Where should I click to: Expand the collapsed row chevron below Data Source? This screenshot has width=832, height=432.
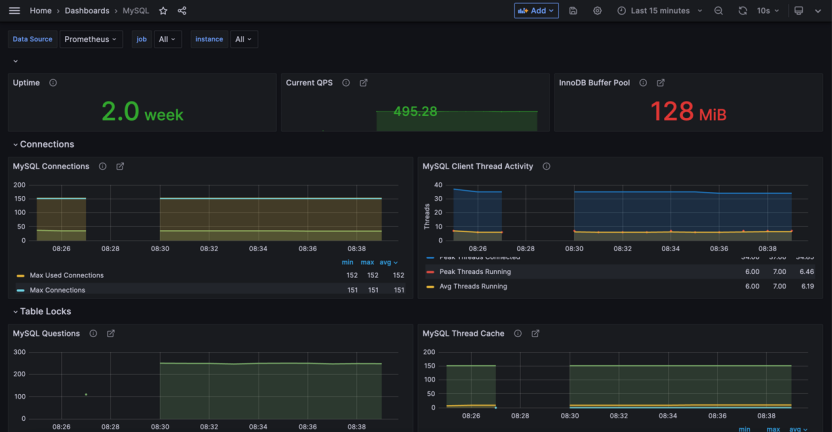point(15,61)
